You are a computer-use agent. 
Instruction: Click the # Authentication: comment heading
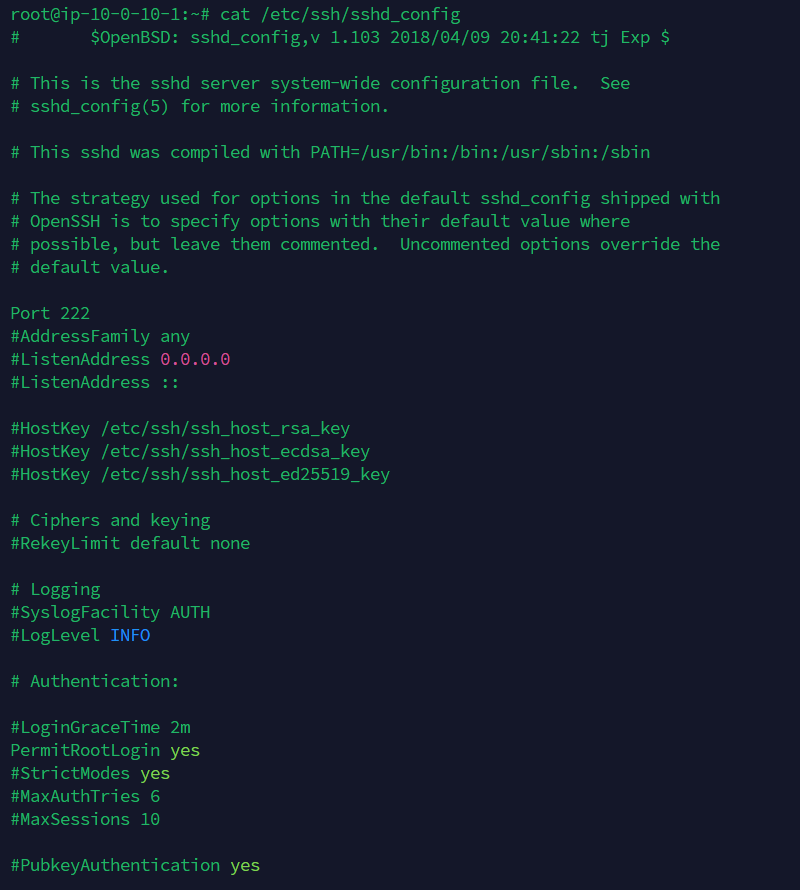(x=95, y=681)
